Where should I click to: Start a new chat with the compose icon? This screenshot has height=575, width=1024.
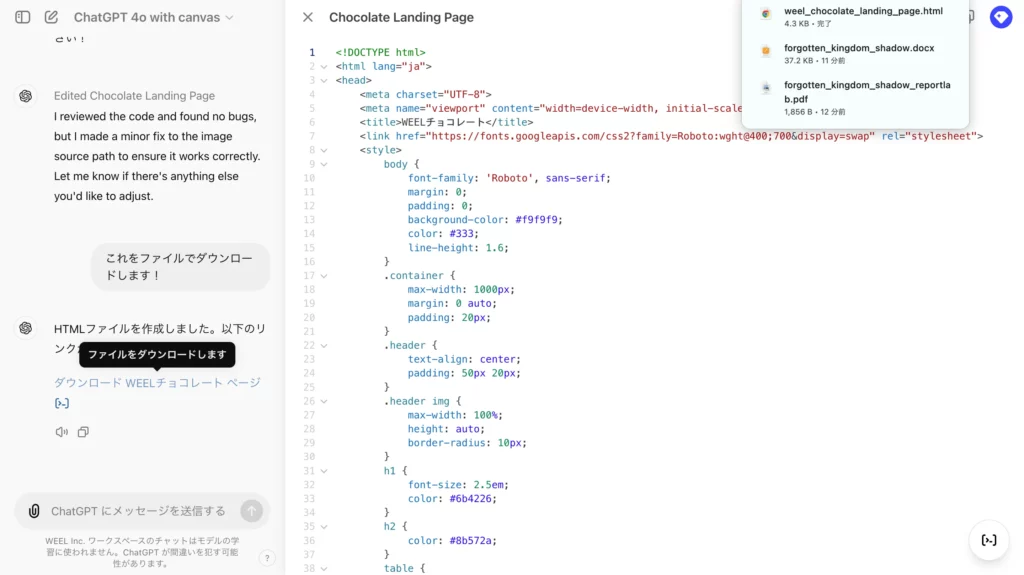(x=51, y=17)
